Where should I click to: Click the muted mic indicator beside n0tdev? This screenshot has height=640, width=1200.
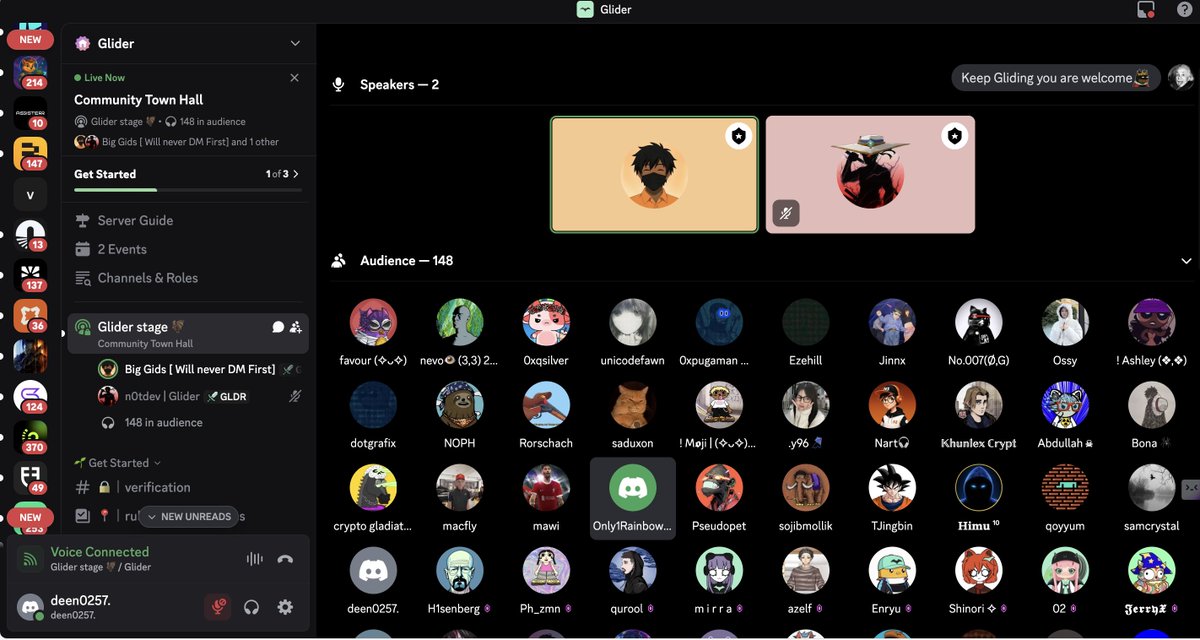[293, 395]
